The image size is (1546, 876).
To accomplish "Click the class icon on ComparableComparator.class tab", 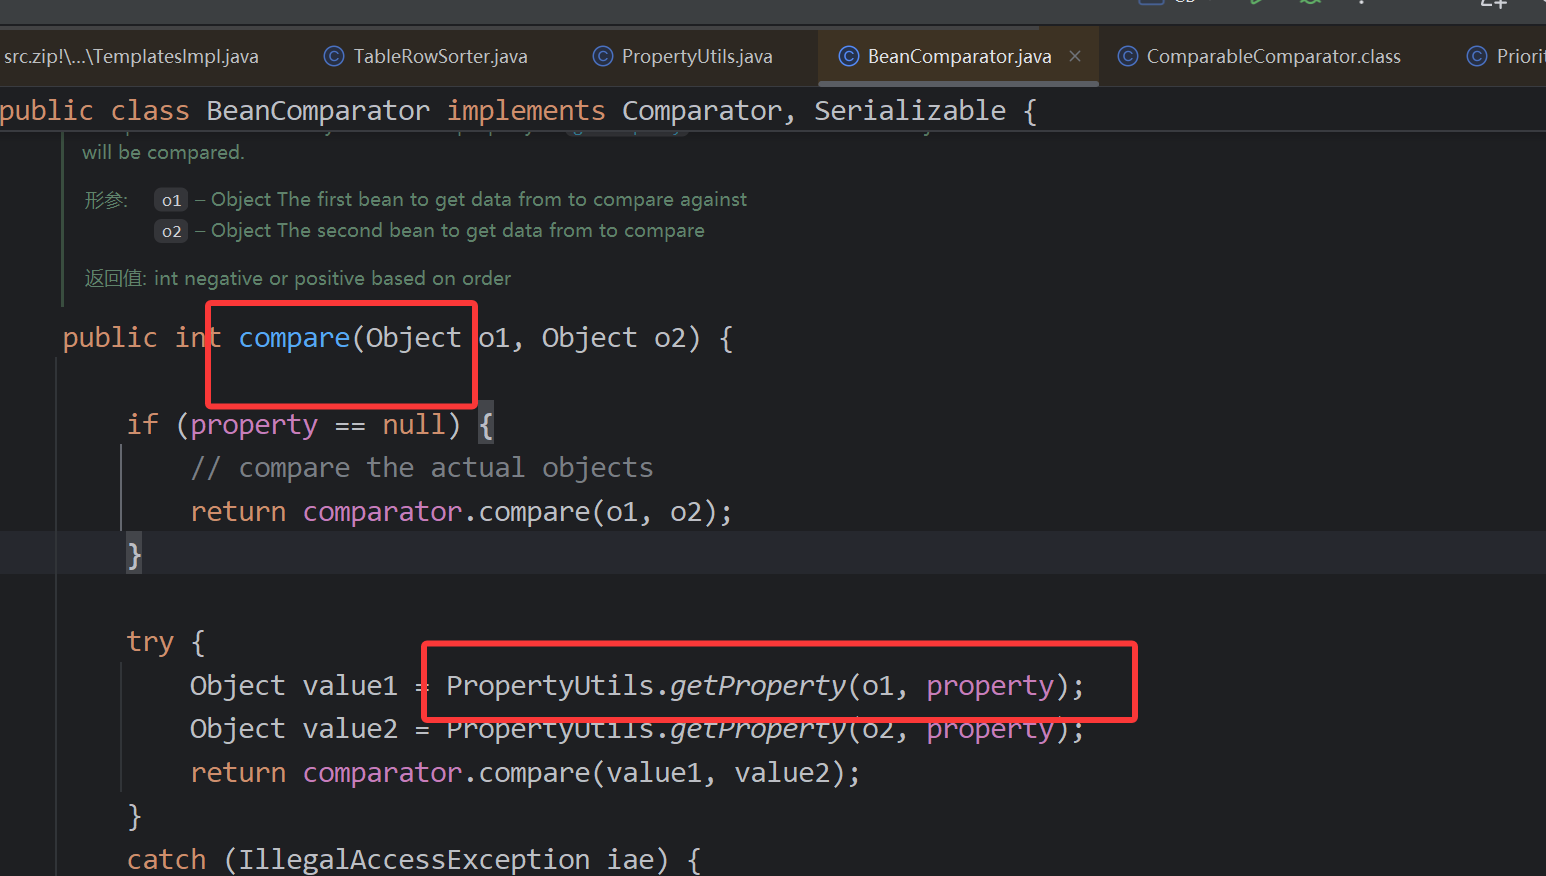I will click(x=1127, y=57).
